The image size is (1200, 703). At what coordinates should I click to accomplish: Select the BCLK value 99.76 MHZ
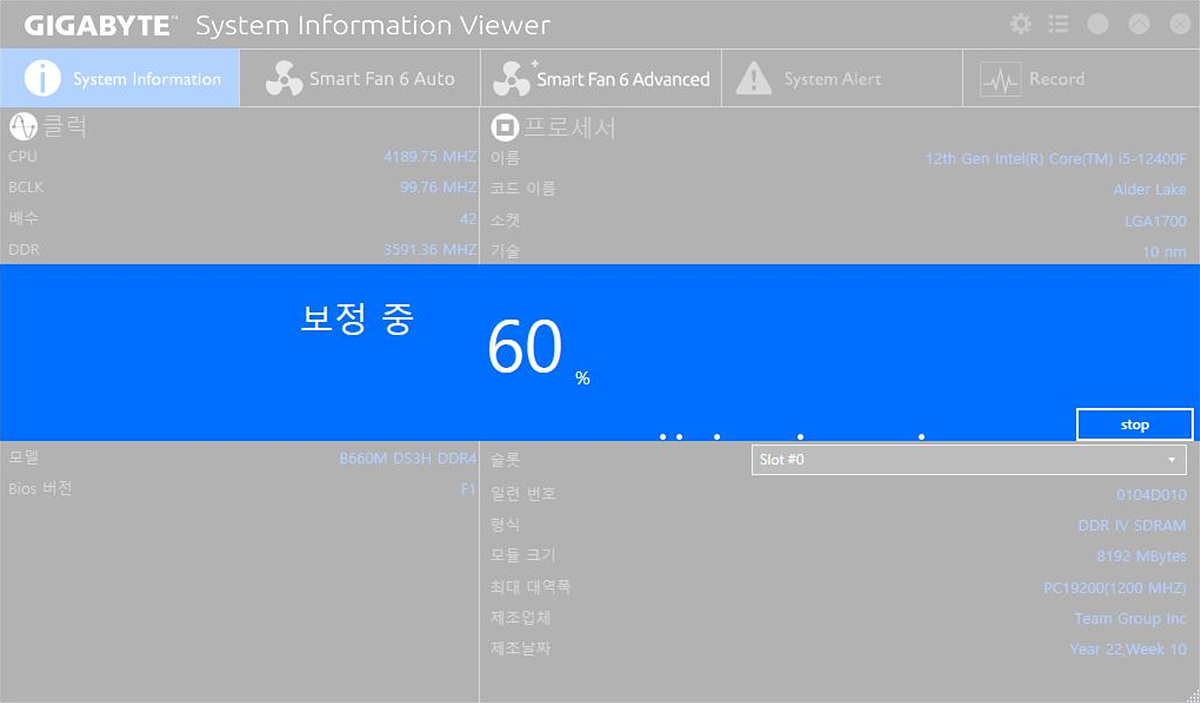click(x=438, y=188)
